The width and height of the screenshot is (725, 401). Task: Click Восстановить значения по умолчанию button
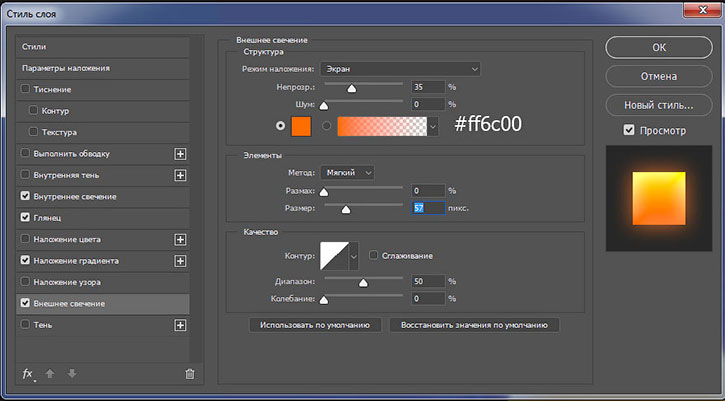point(474,325)
